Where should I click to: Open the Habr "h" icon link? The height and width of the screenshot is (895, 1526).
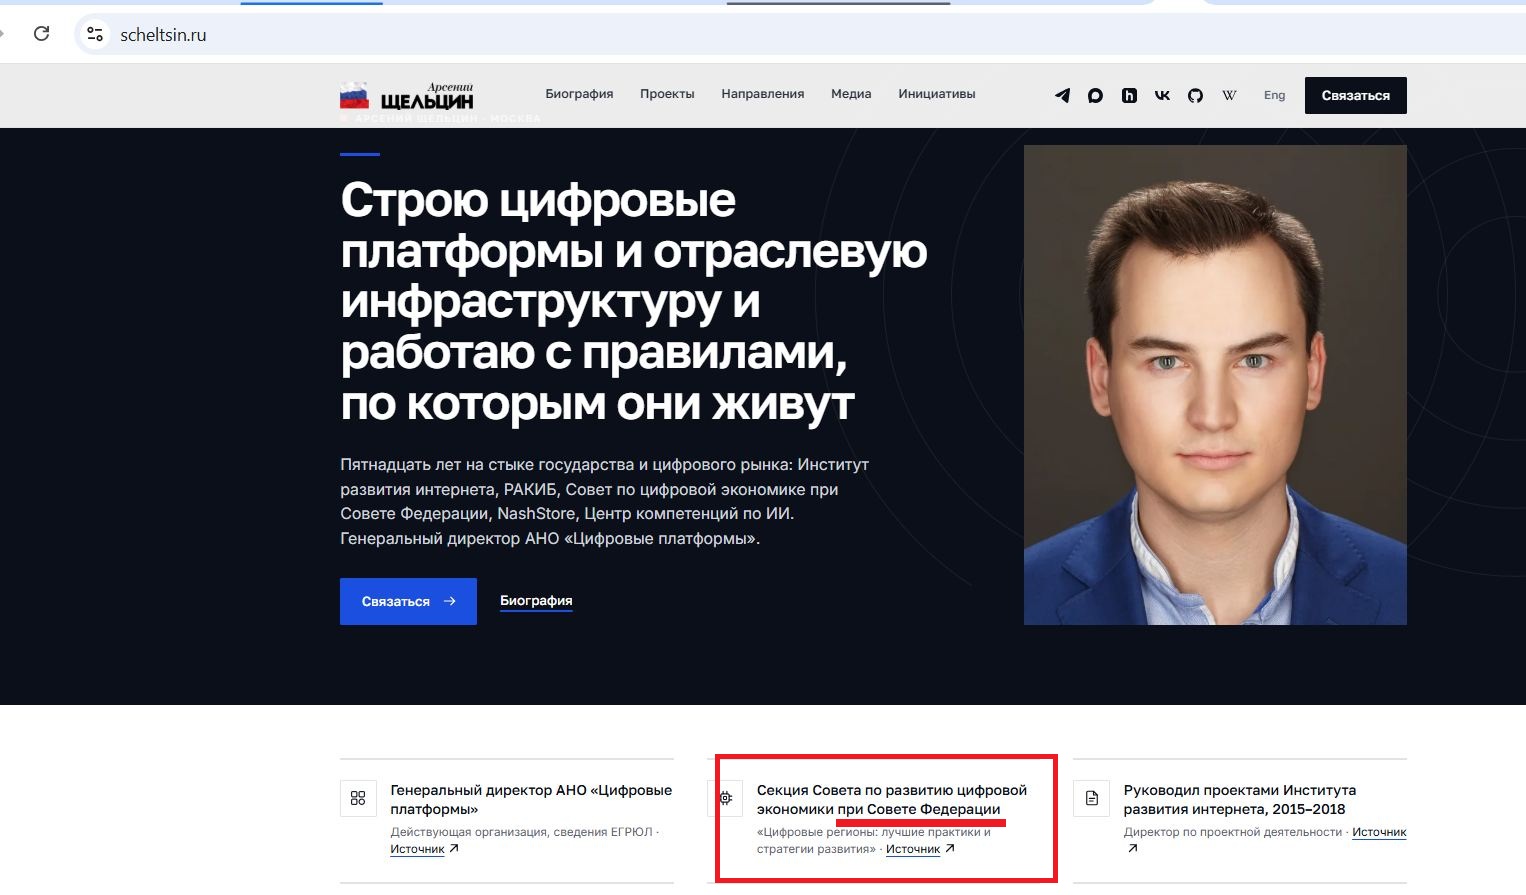pyautogui.click(x=1129, y=96)
